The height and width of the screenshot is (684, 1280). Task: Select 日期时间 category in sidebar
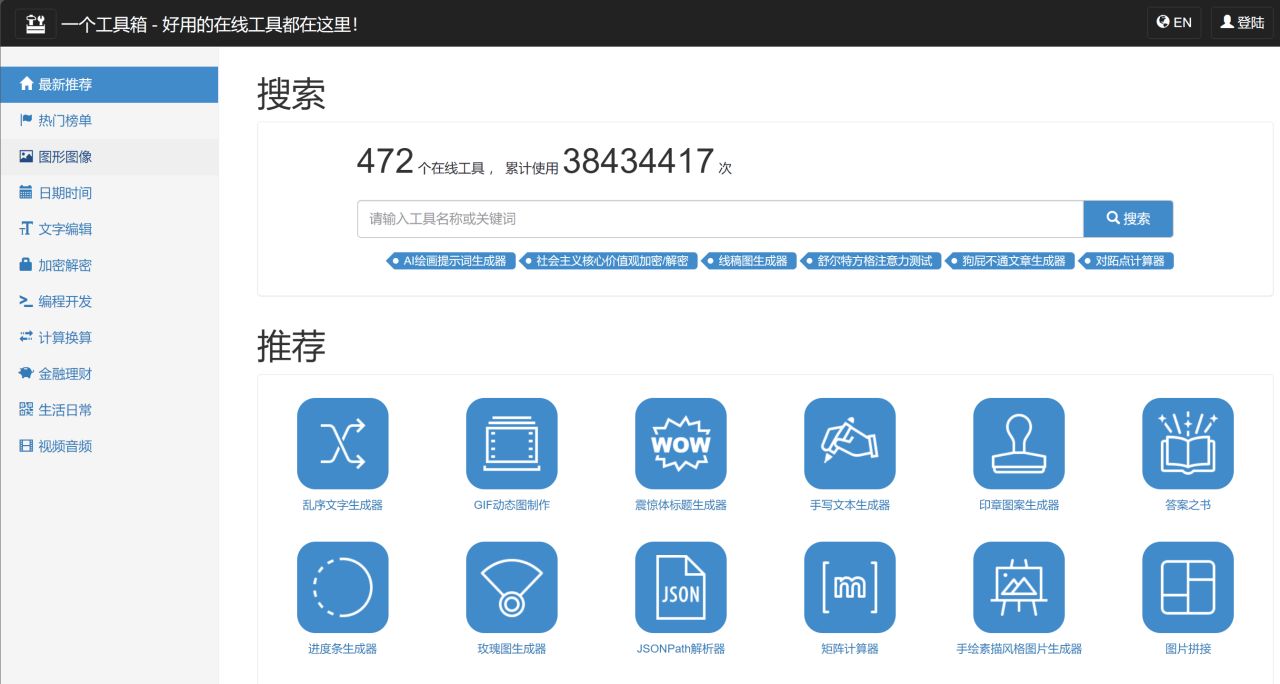click(109, 192)
